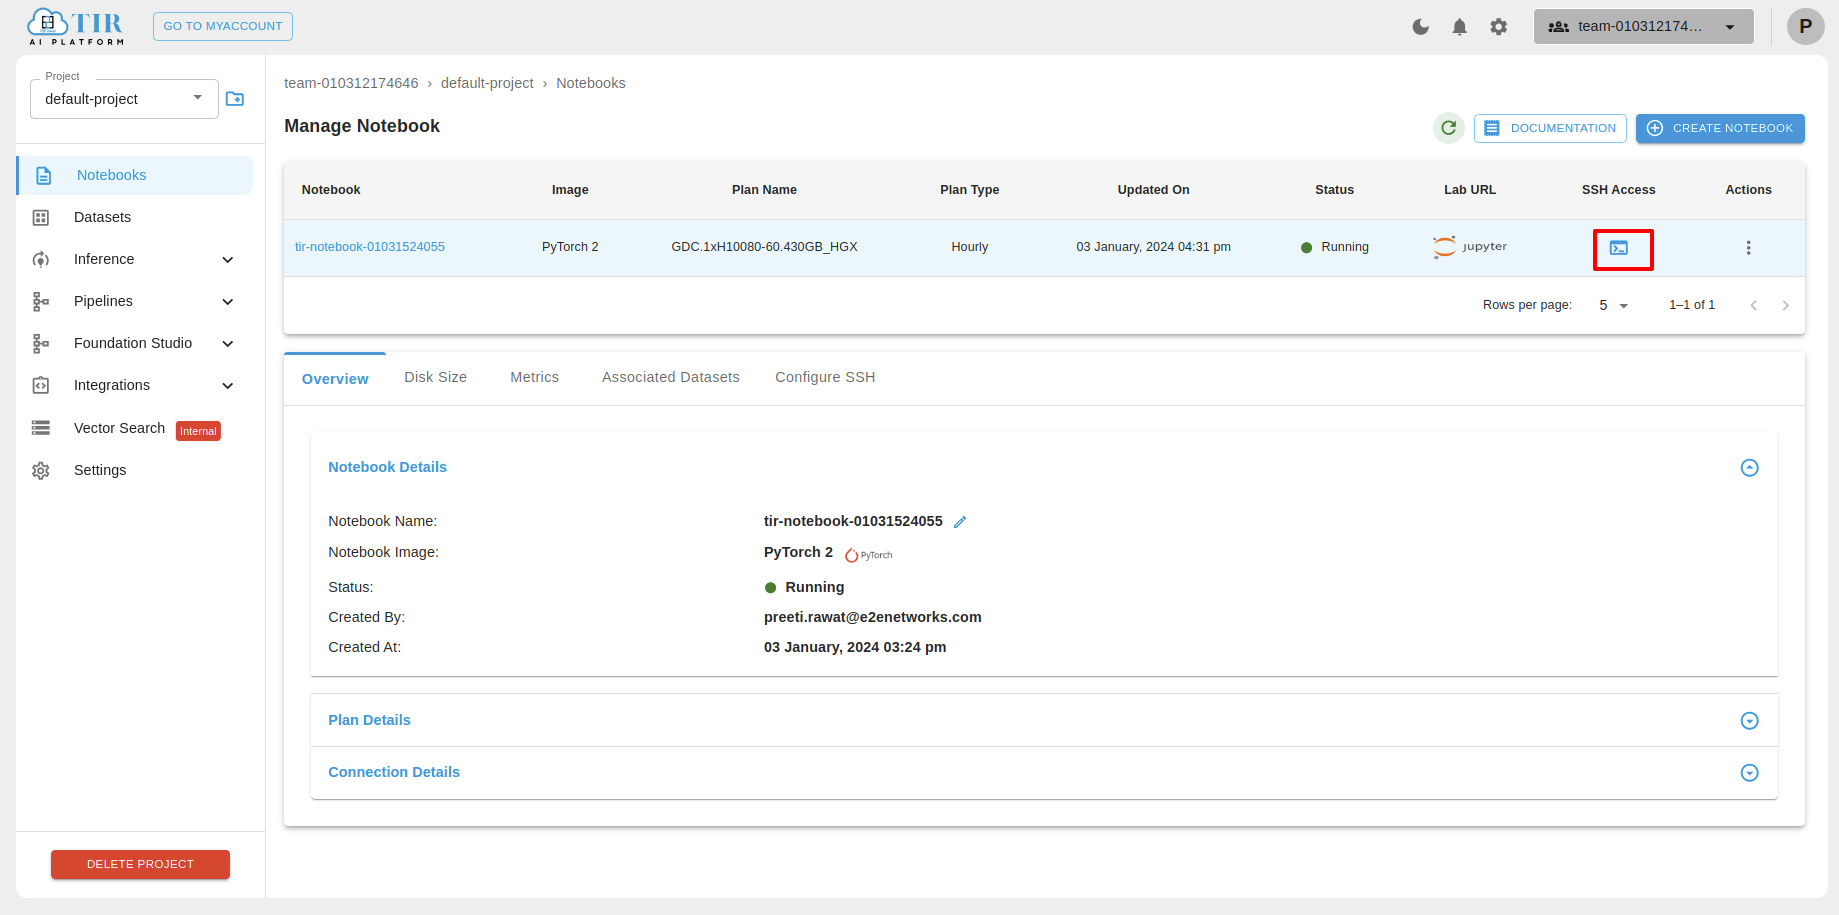Switch to the Configure SSH tab
The height and width of the screenshot is (915, 1839).
(x=825, y=377)
